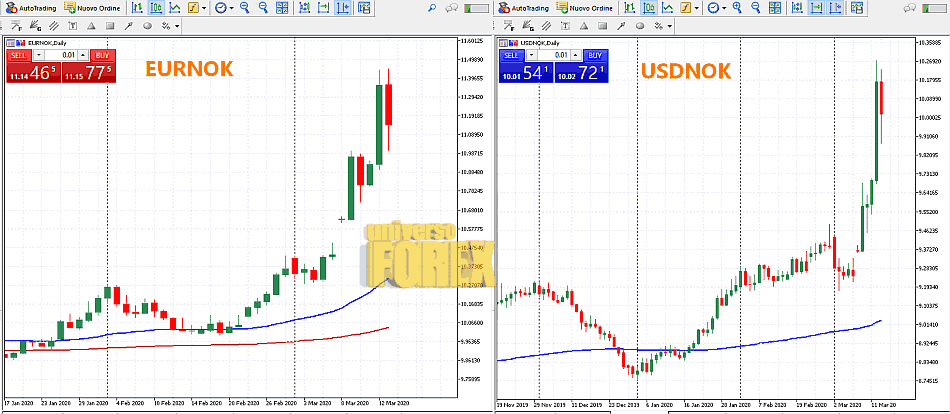Increase lot volume on EURNOK panel

coord(82,55)
